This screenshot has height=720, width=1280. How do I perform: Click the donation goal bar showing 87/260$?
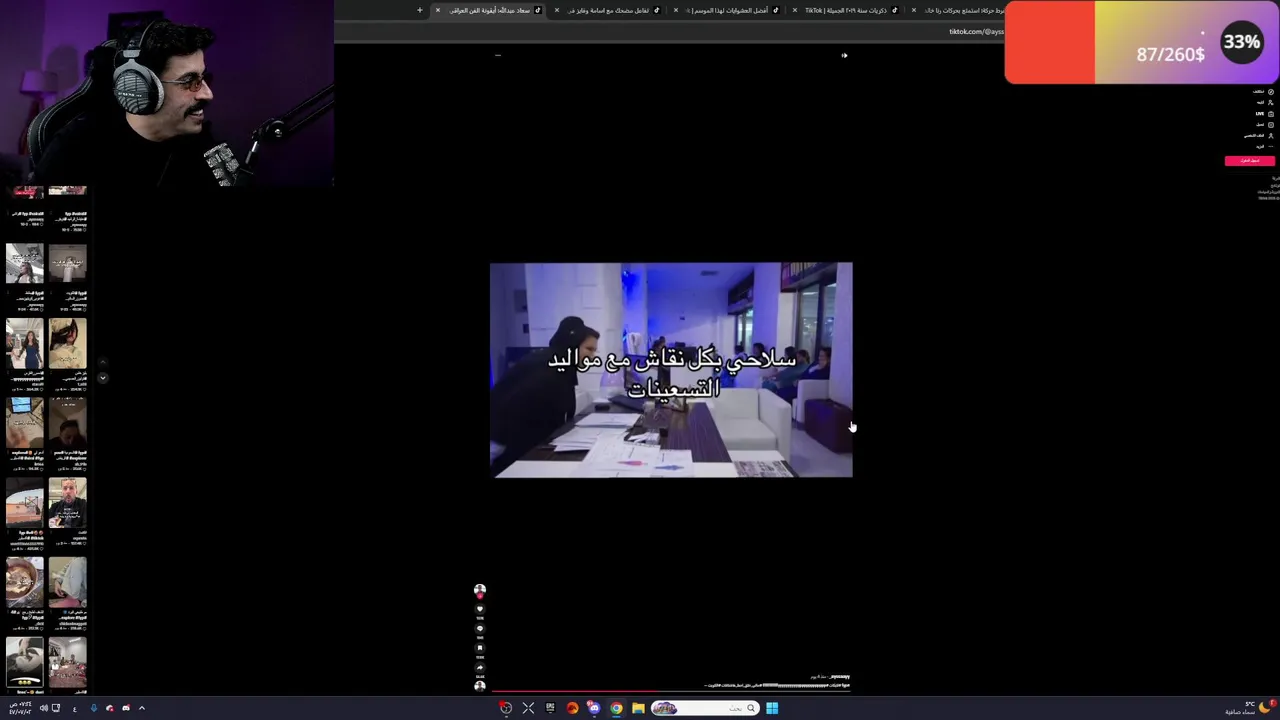point(1142,42)
